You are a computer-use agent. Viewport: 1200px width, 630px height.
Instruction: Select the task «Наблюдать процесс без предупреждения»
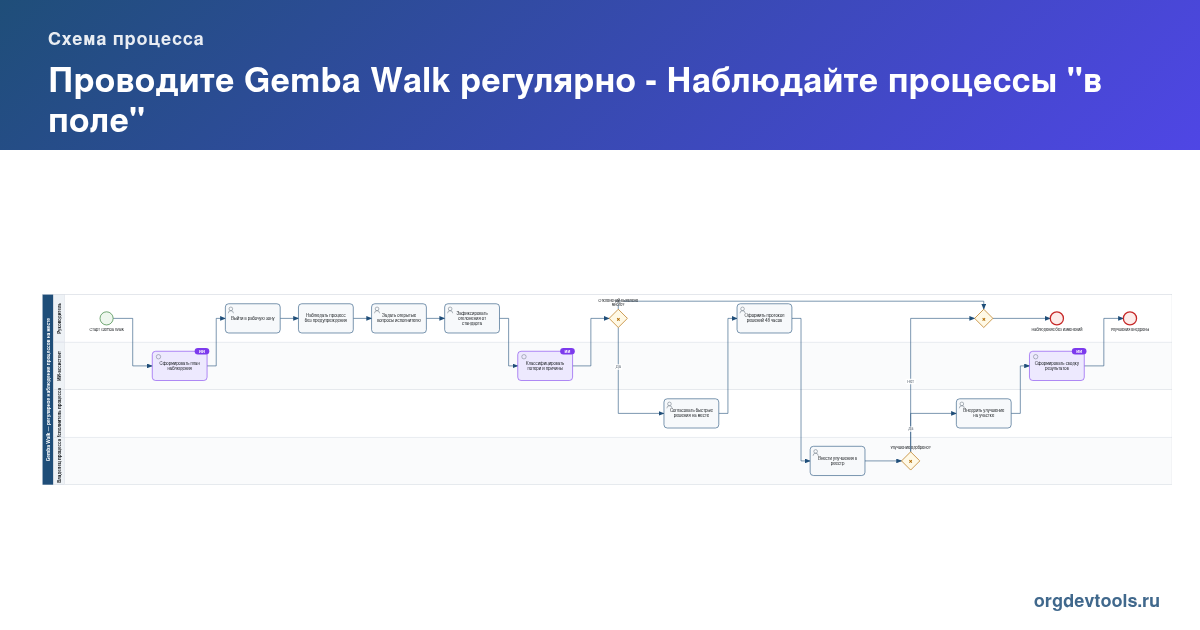(326, 318)
